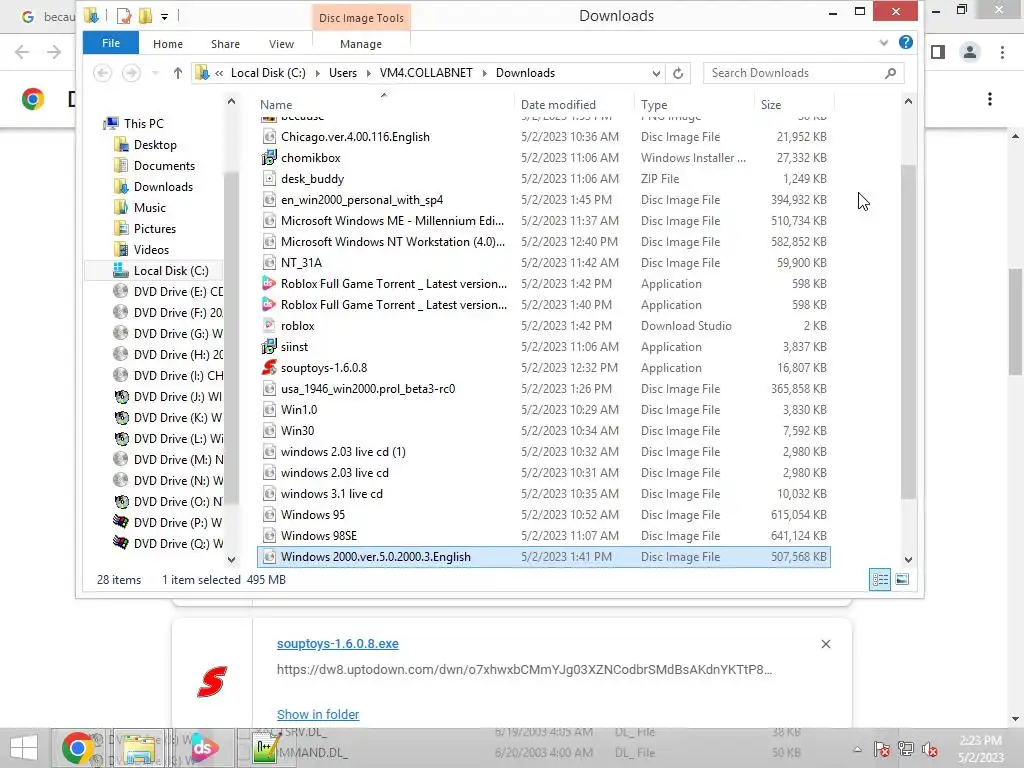
Task: Open Customize Quick Access Toolbar dropdown
Action: pos(165,16)
